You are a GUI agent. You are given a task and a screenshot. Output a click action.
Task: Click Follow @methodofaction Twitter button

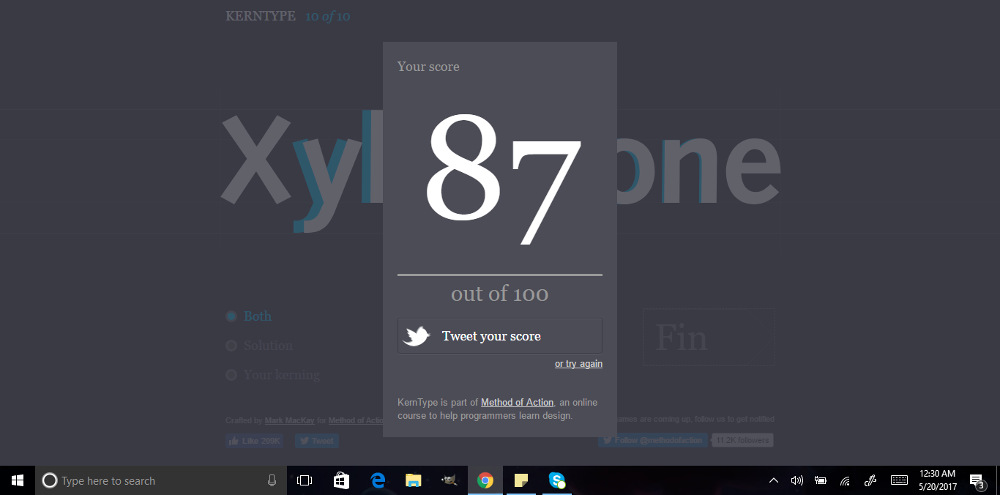pos(653,440)
